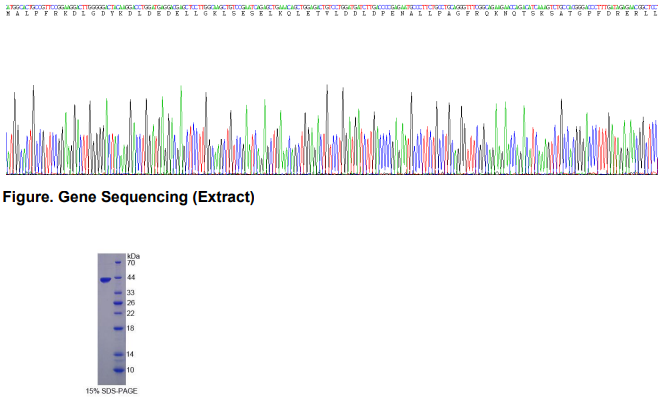Select the 33 kDa marker label

pyautogui.click(x=131, y=293)
